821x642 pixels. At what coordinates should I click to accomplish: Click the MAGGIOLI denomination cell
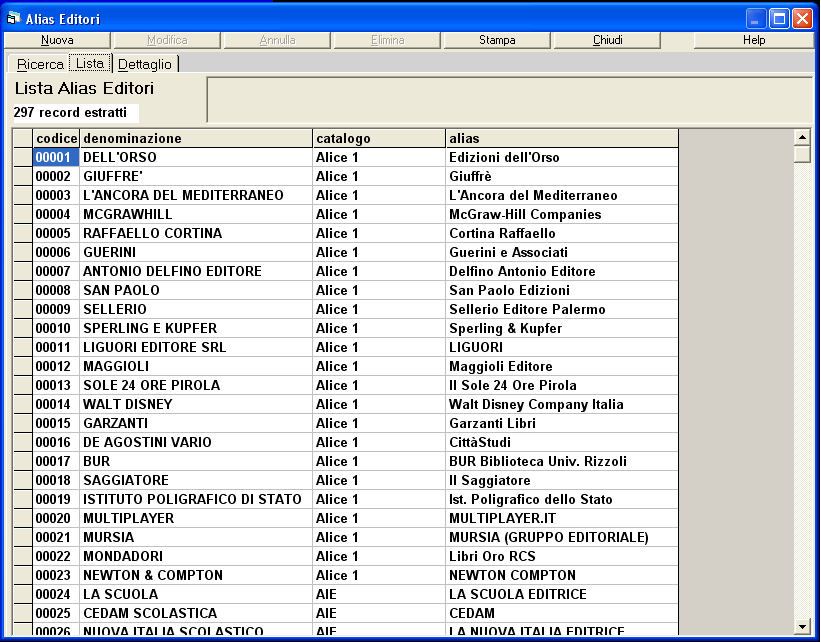(x=196, y=366)
